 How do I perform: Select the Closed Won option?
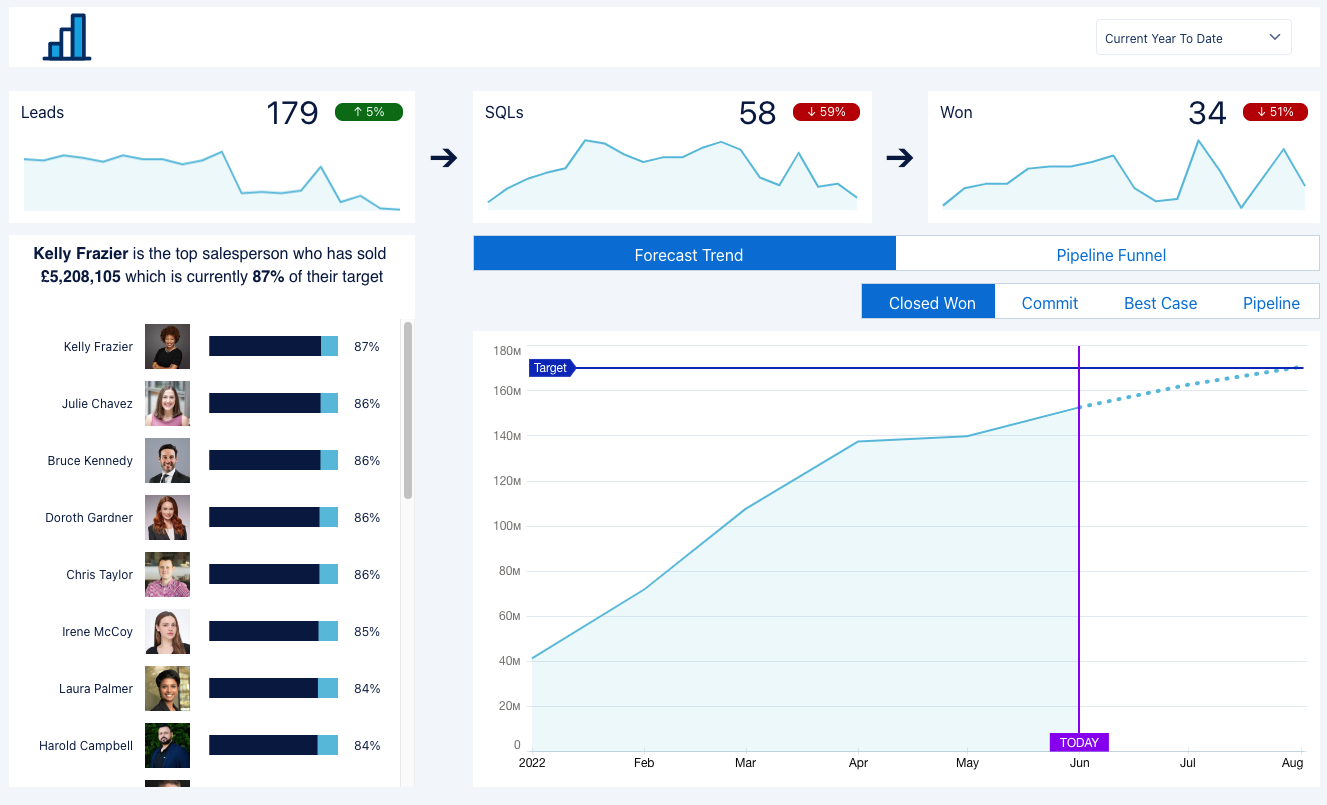coord(931,303)
